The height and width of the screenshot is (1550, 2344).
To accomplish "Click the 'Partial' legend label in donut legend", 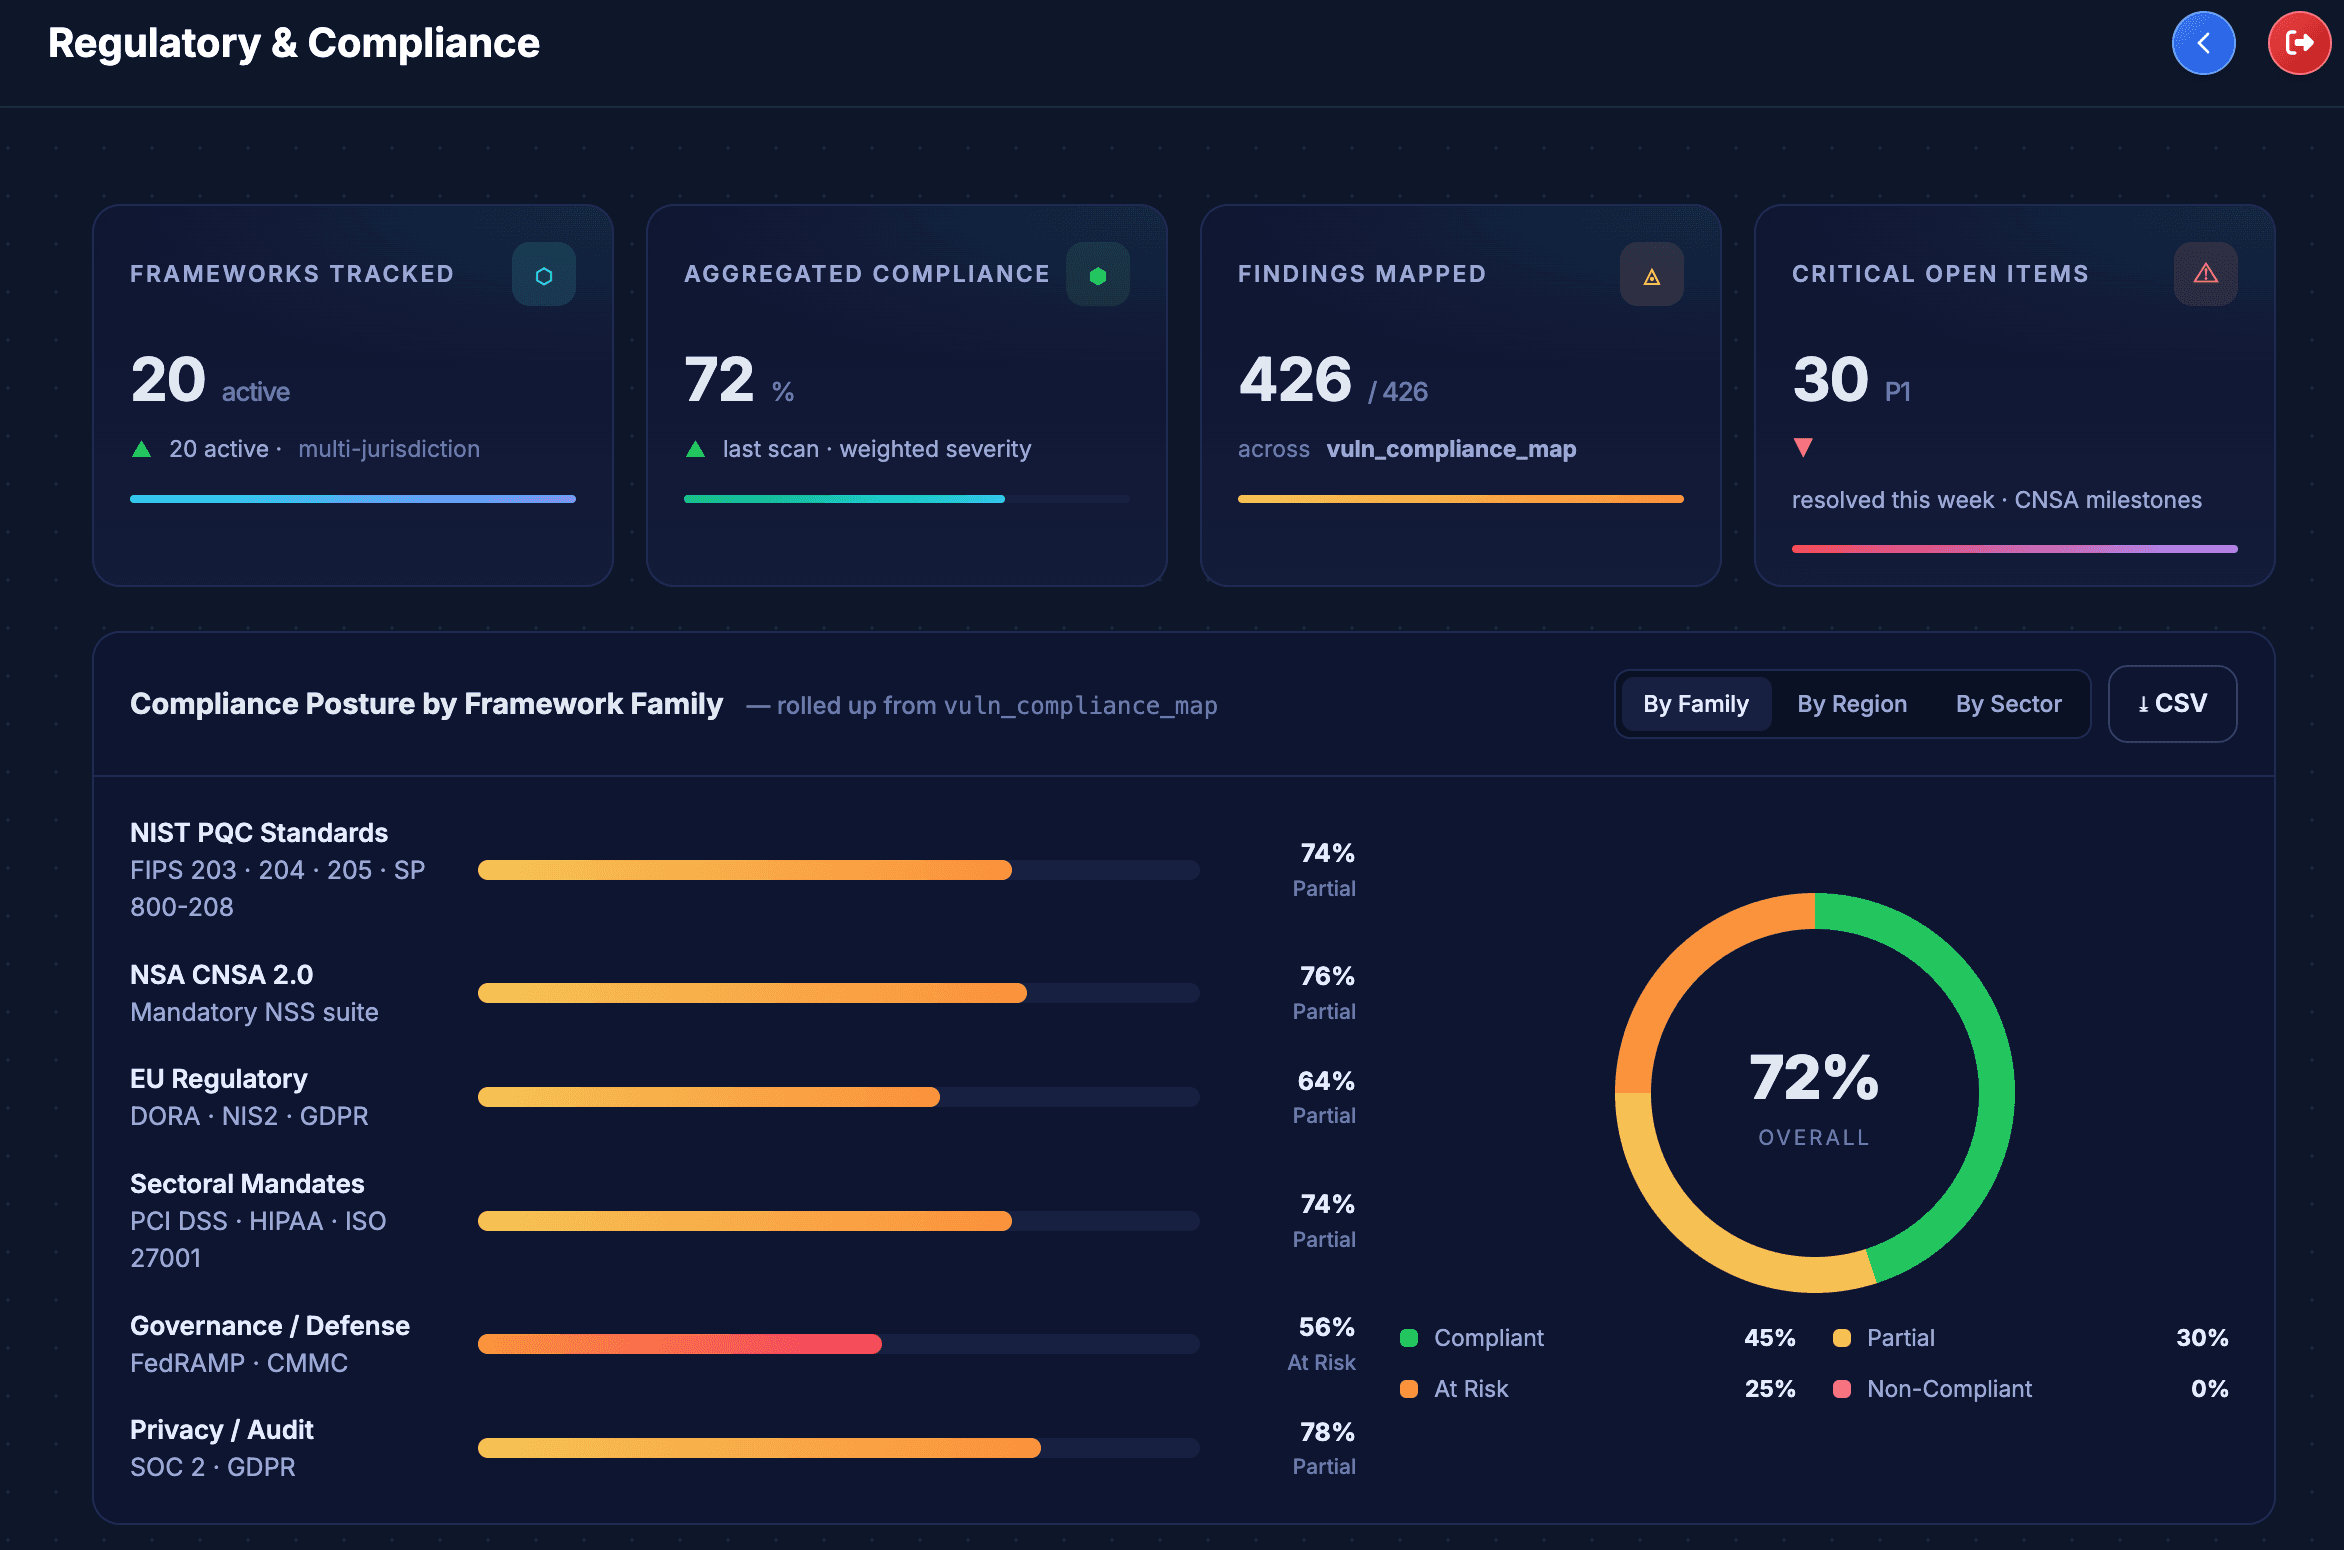I will [x=1901, y=1338].
